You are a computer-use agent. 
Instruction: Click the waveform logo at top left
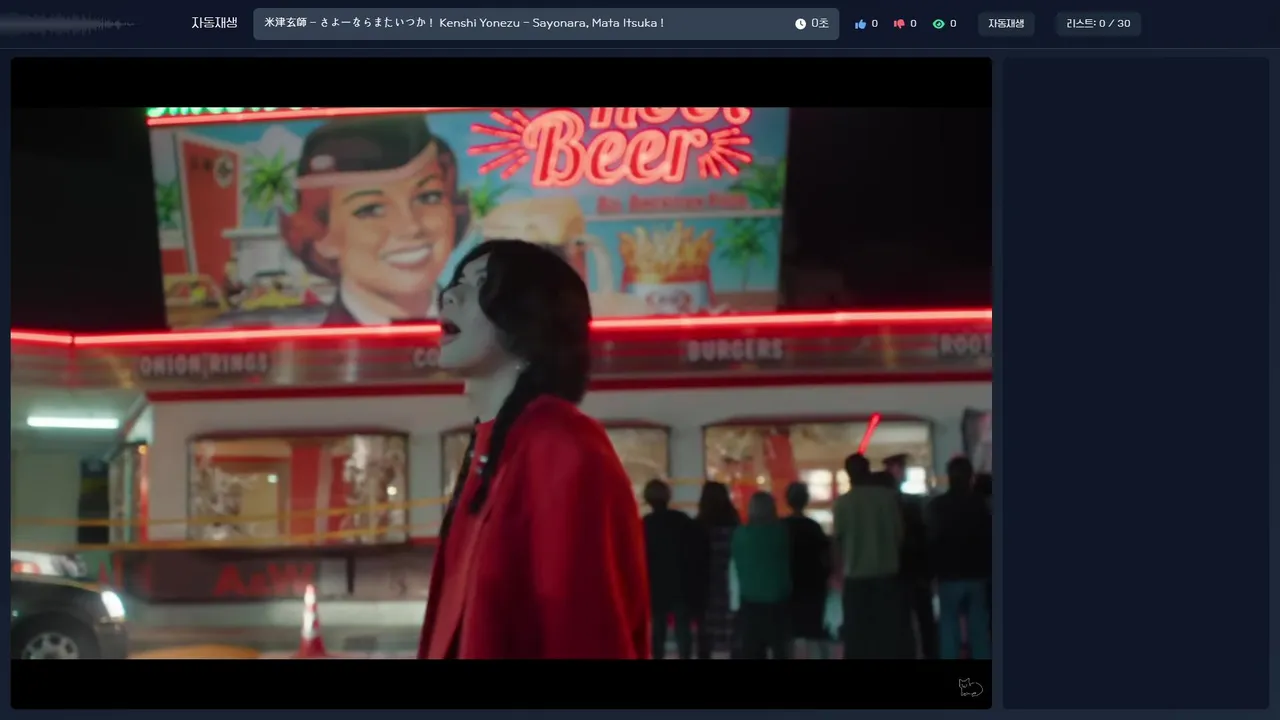point(70,24)
